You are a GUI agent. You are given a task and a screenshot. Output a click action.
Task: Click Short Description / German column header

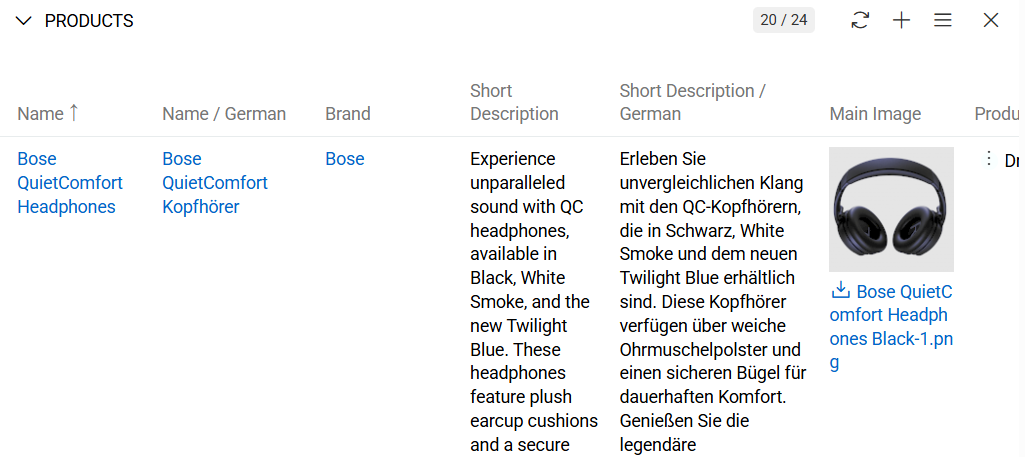tap(692, 103)
